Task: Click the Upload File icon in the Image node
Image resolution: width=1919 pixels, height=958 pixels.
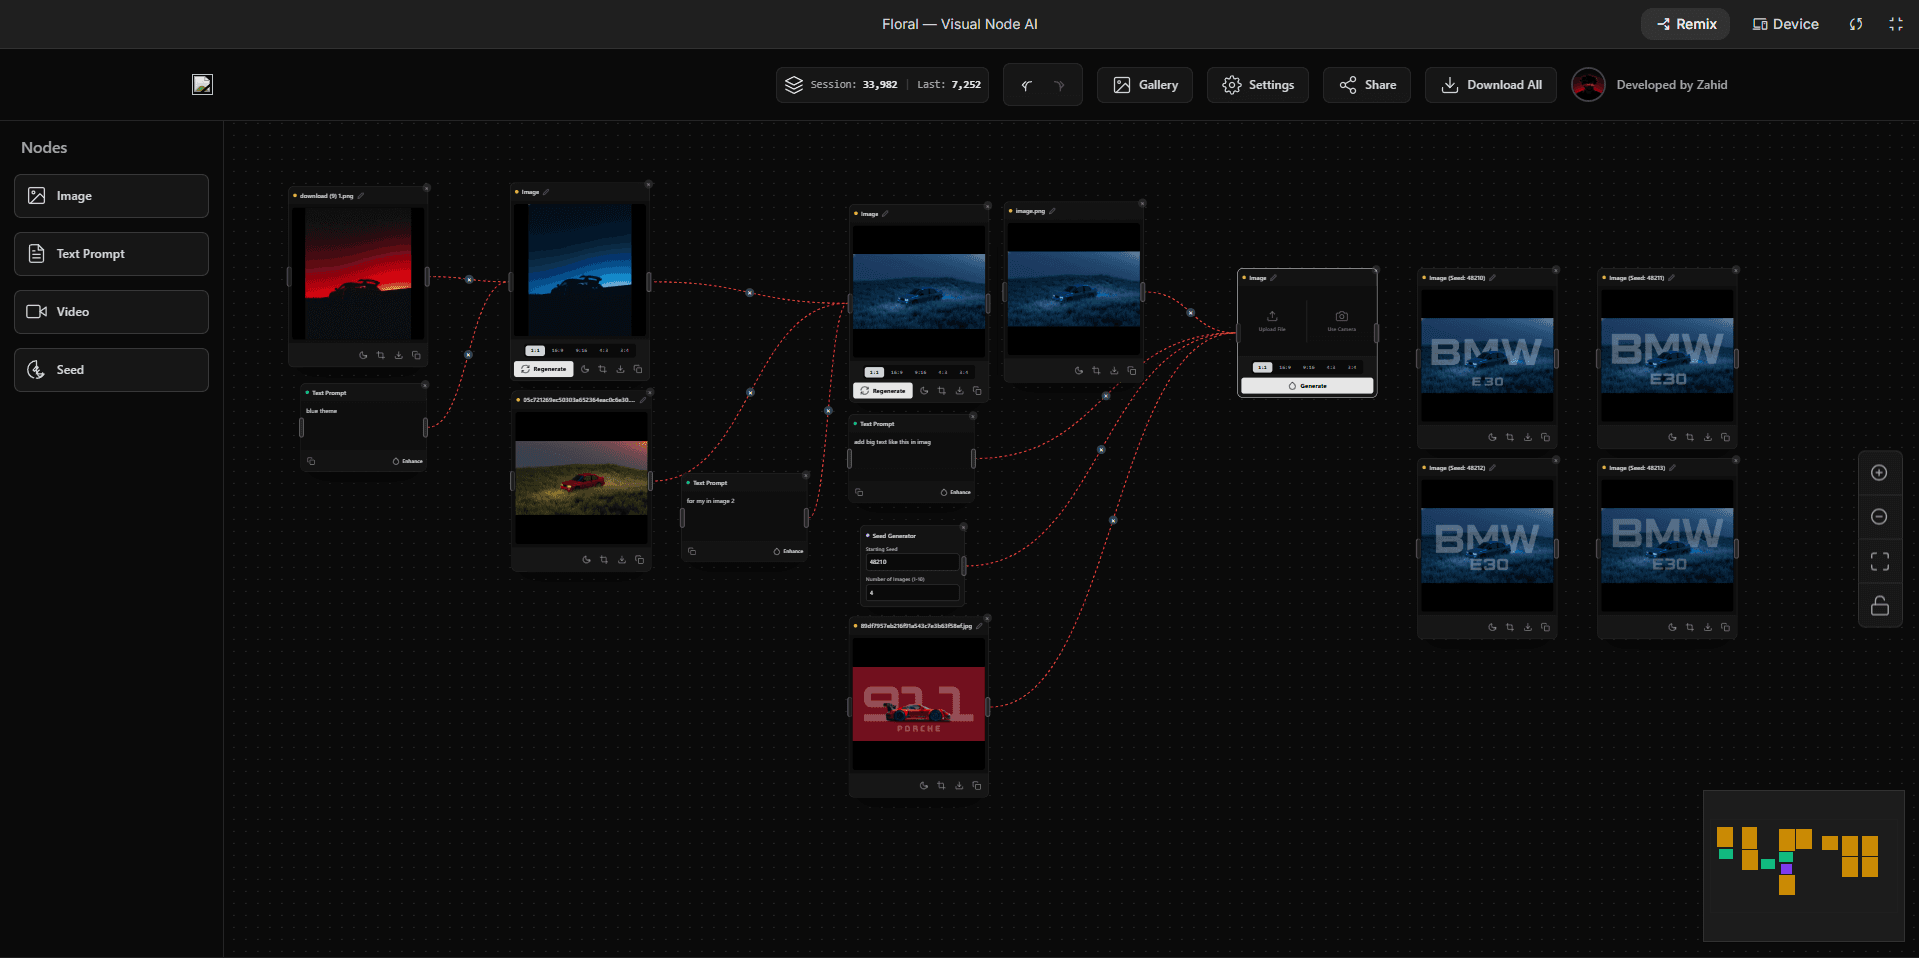Action: 1272,316
